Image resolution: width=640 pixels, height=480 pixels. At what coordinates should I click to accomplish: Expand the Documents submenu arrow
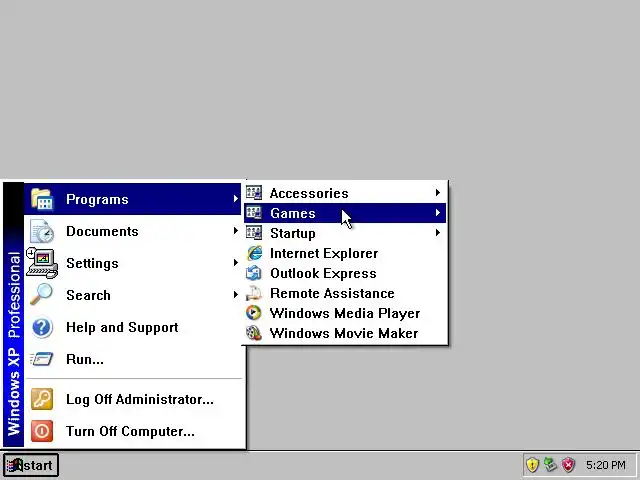236,231
